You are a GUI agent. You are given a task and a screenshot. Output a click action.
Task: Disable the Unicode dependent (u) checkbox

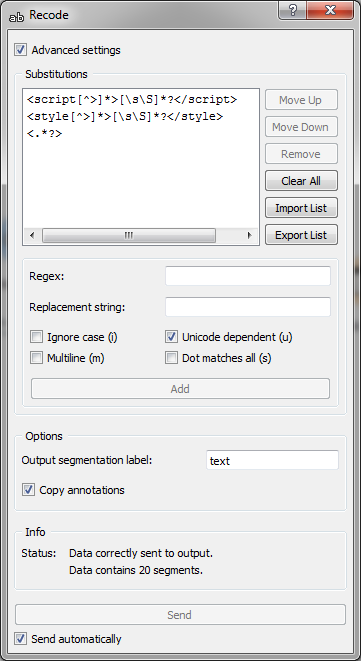171,337
